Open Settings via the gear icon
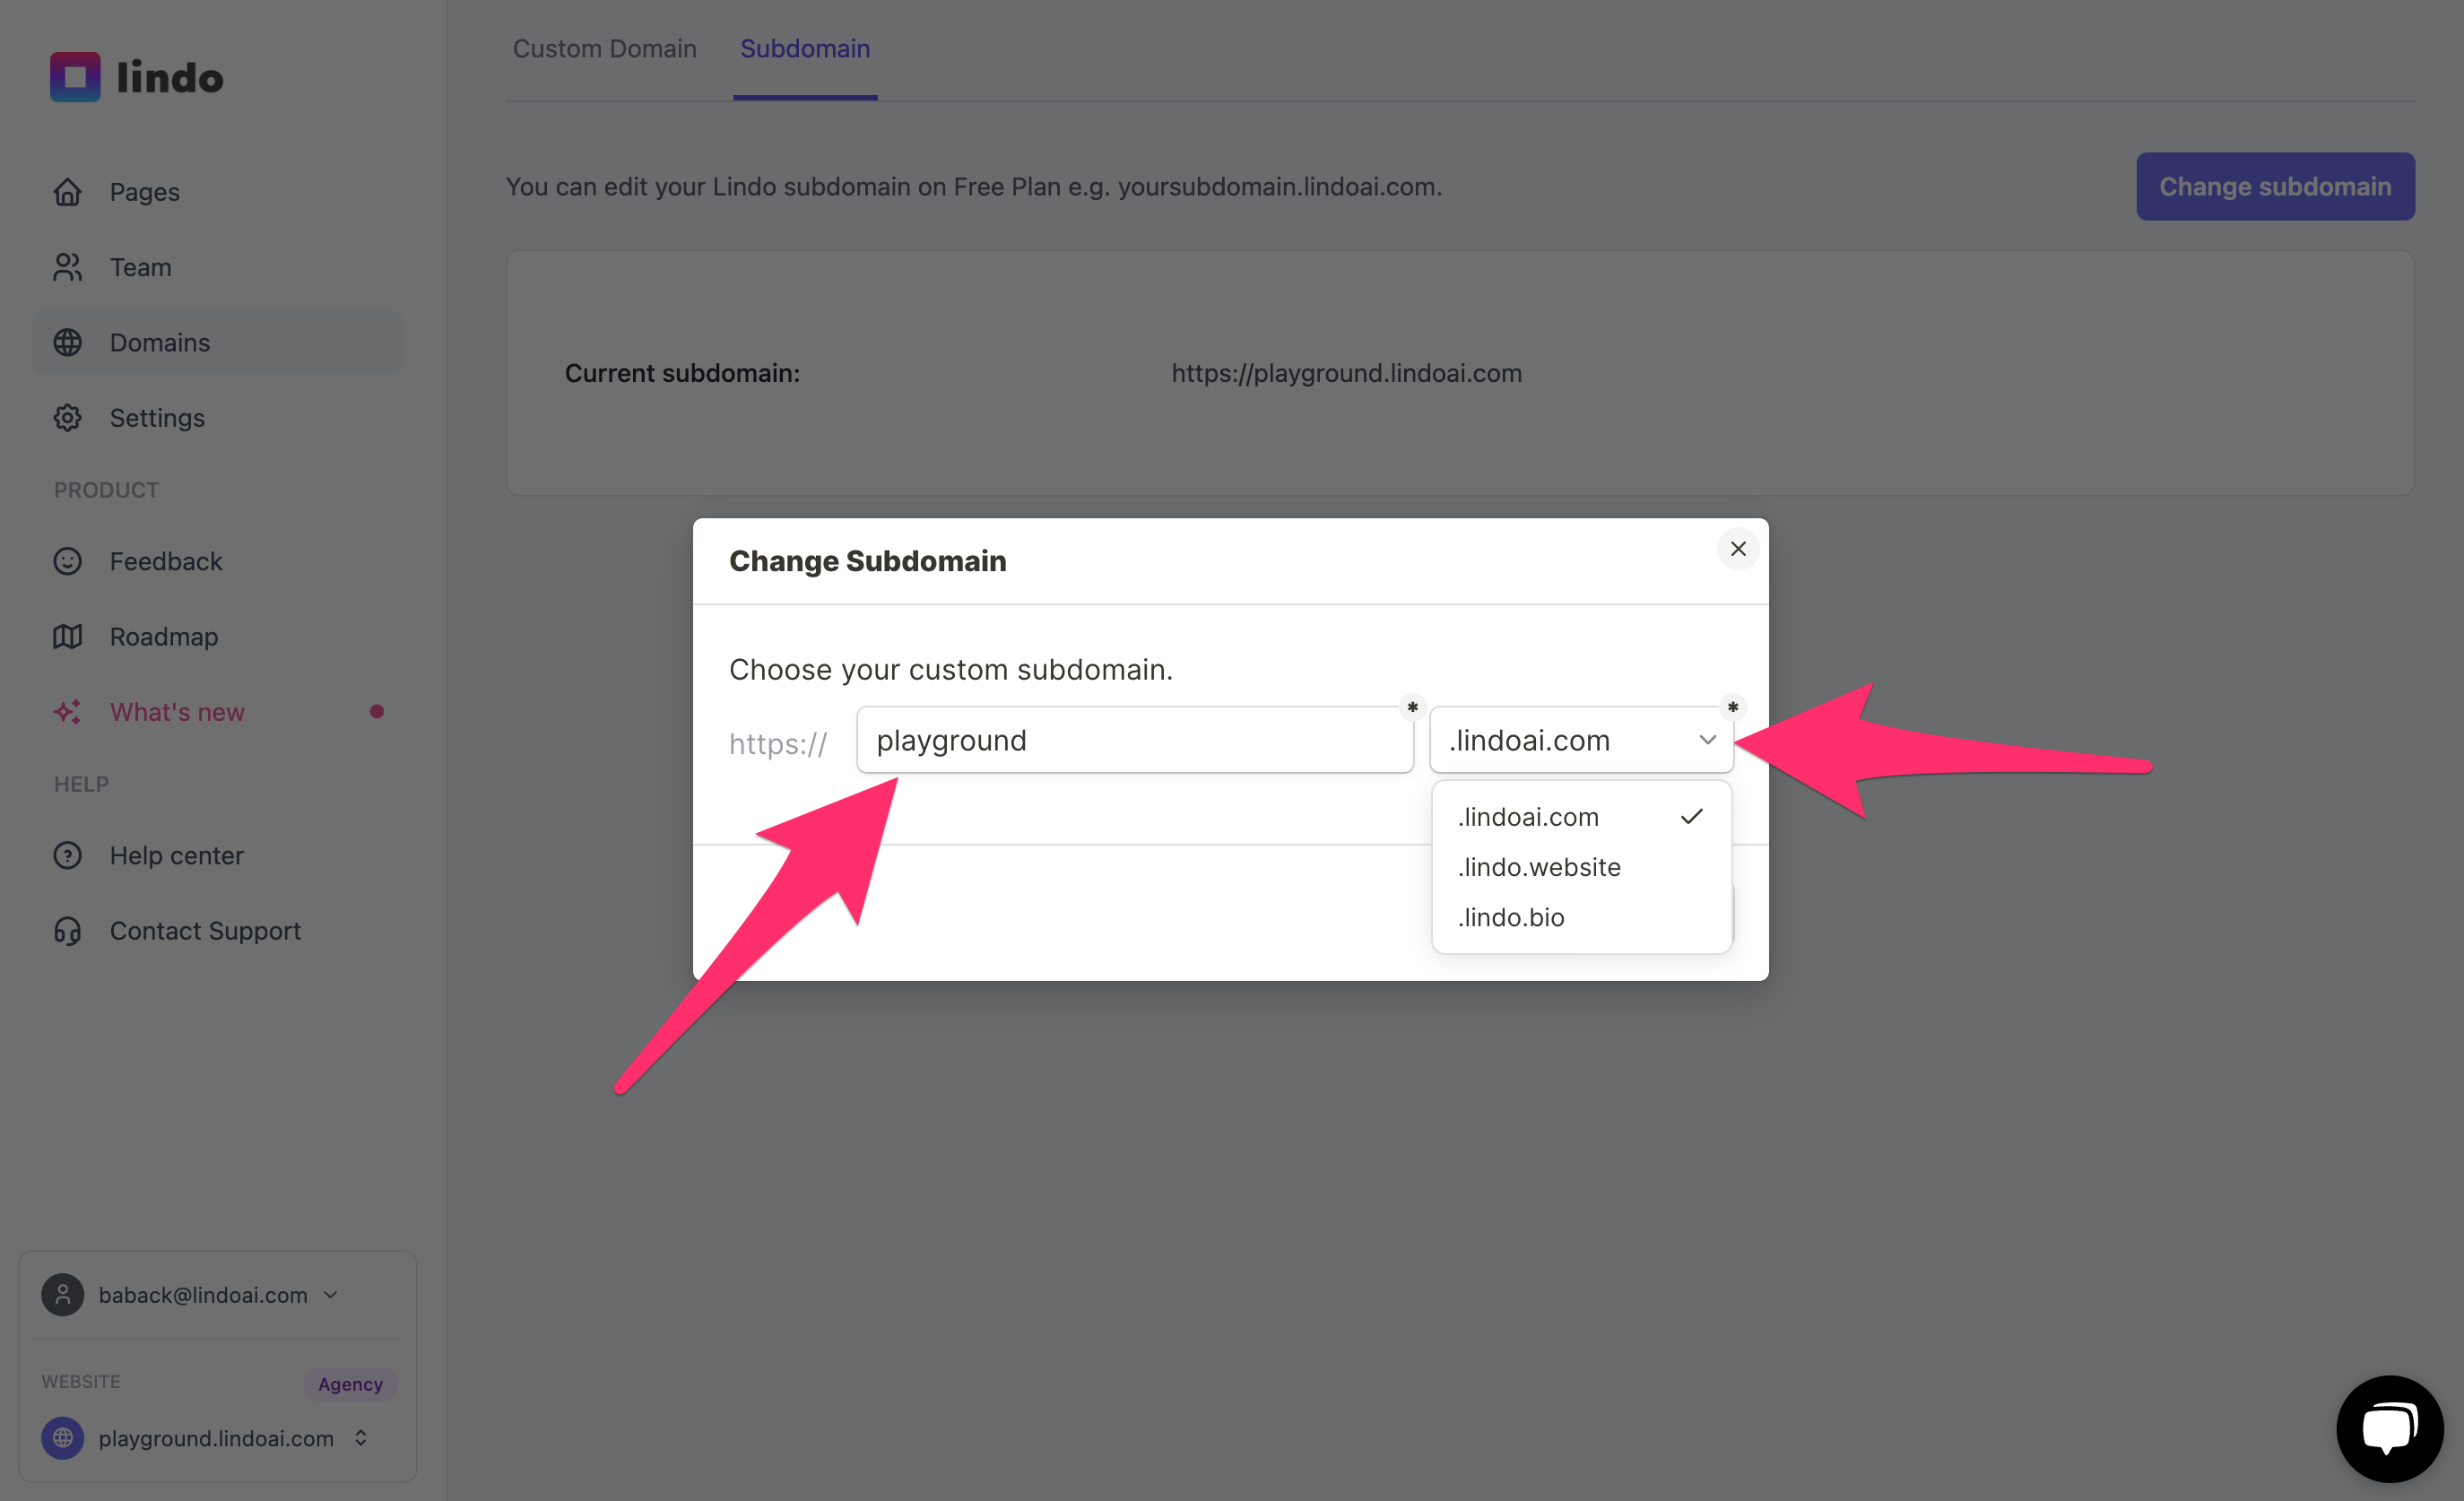Image resolution: width=2464 pixels, height=1501 pixels. [67, 418]
